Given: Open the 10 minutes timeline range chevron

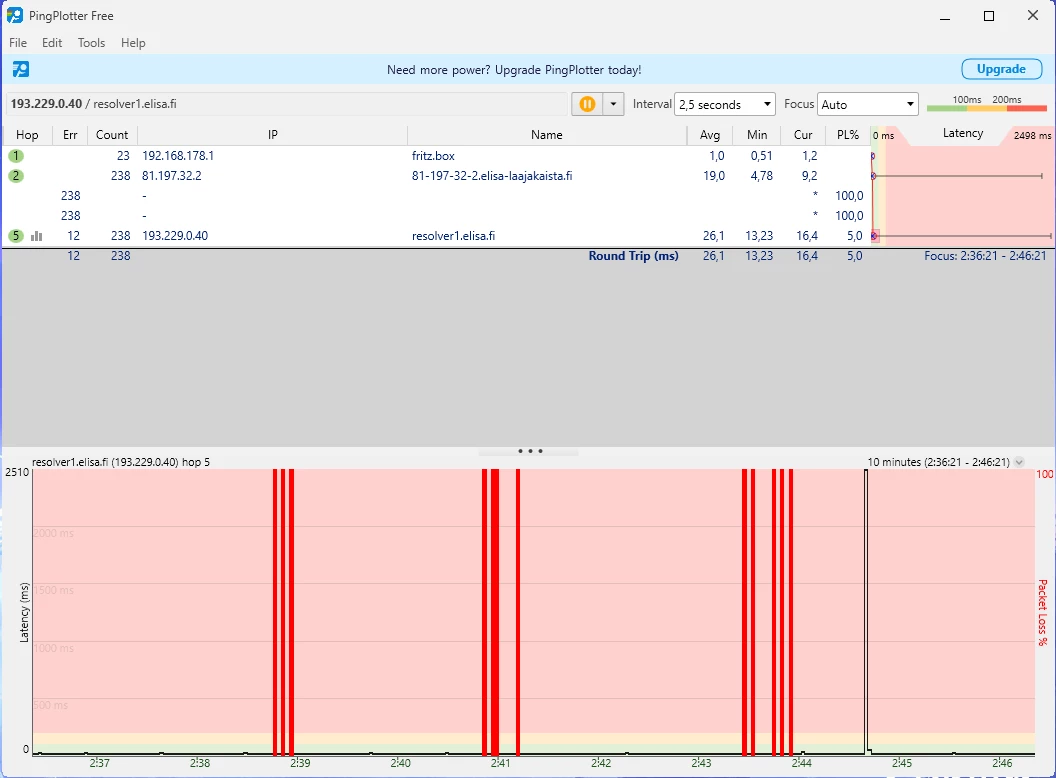Looking at the screenshot, I should pyautogui.click(x=1019, y=462).
